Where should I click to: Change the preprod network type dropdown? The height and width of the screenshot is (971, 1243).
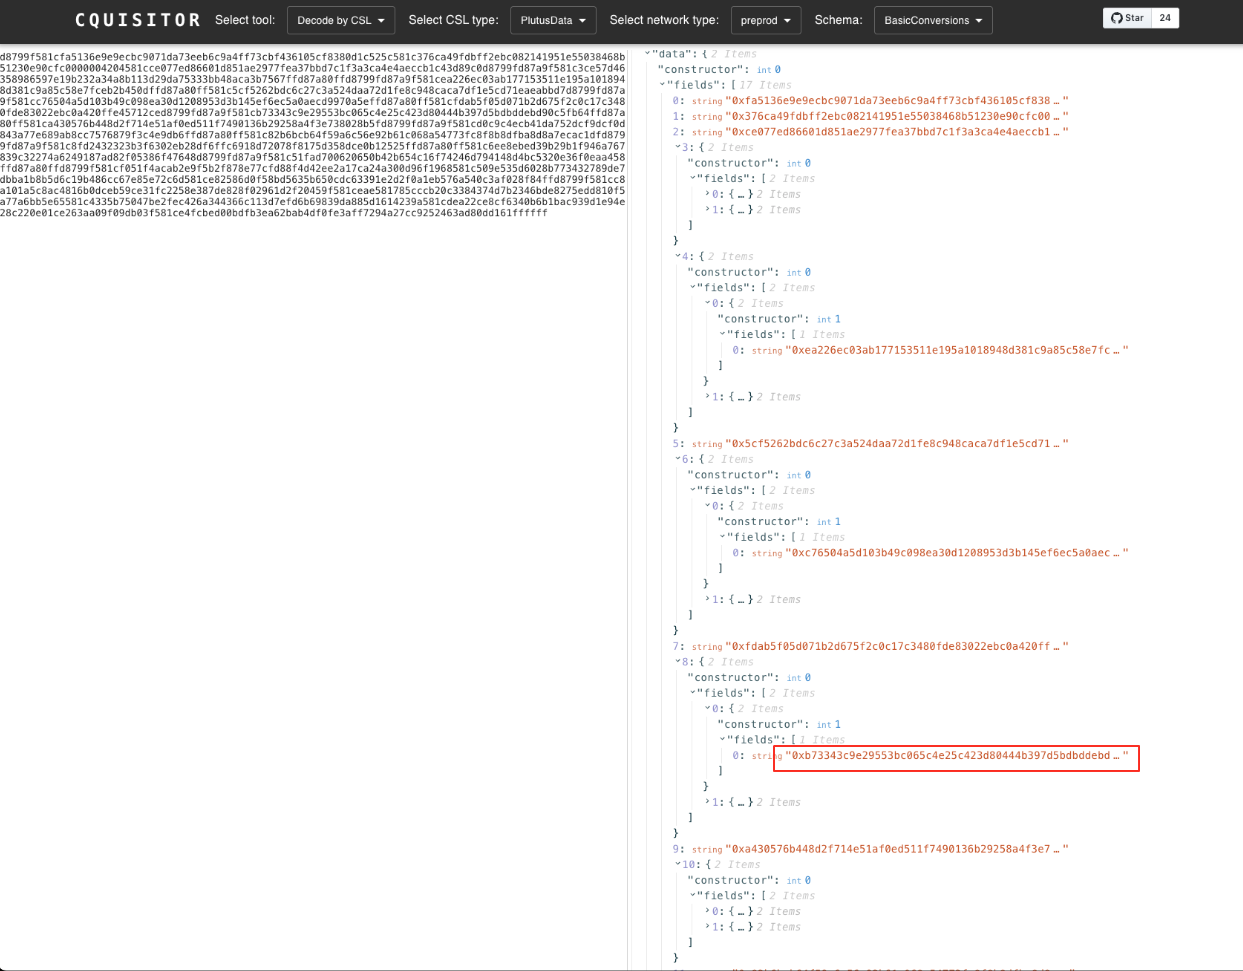(766, 20)
